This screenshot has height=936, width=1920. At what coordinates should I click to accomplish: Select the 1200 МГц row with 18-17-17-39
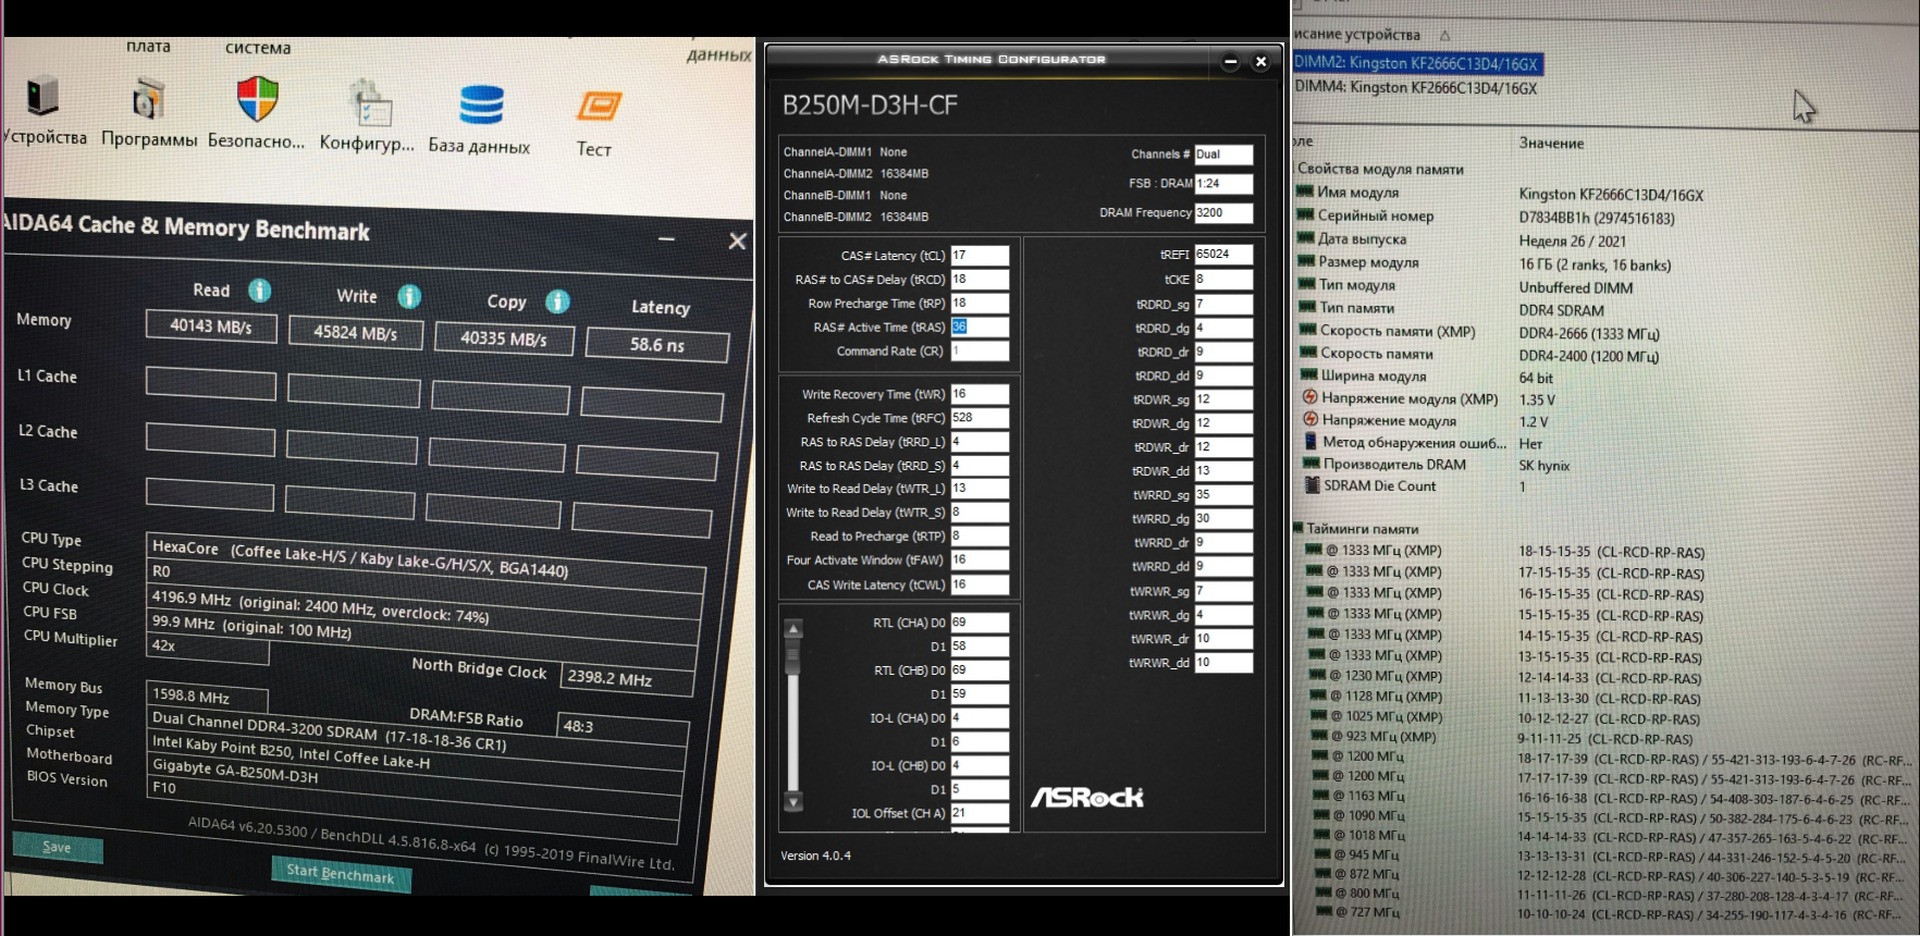pyautogui.click(x=1612, y=759)
